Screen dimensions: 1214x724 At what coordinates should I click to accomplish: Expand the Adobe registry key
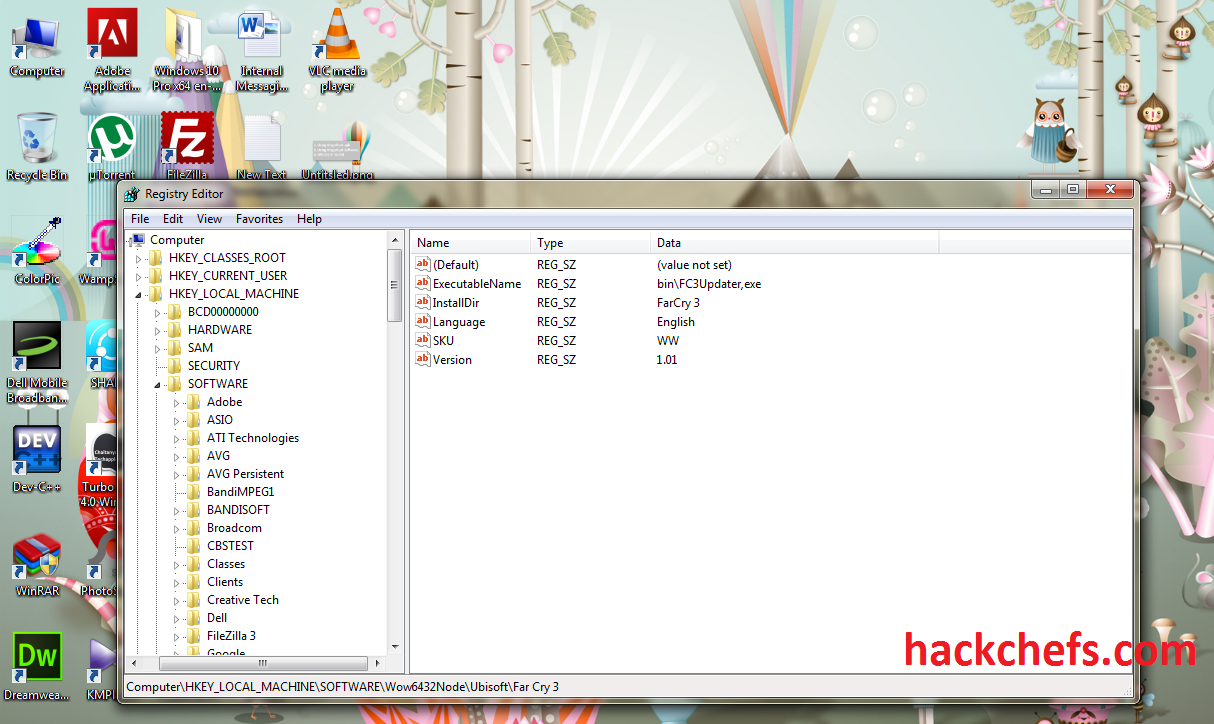[x=175, y=401]
